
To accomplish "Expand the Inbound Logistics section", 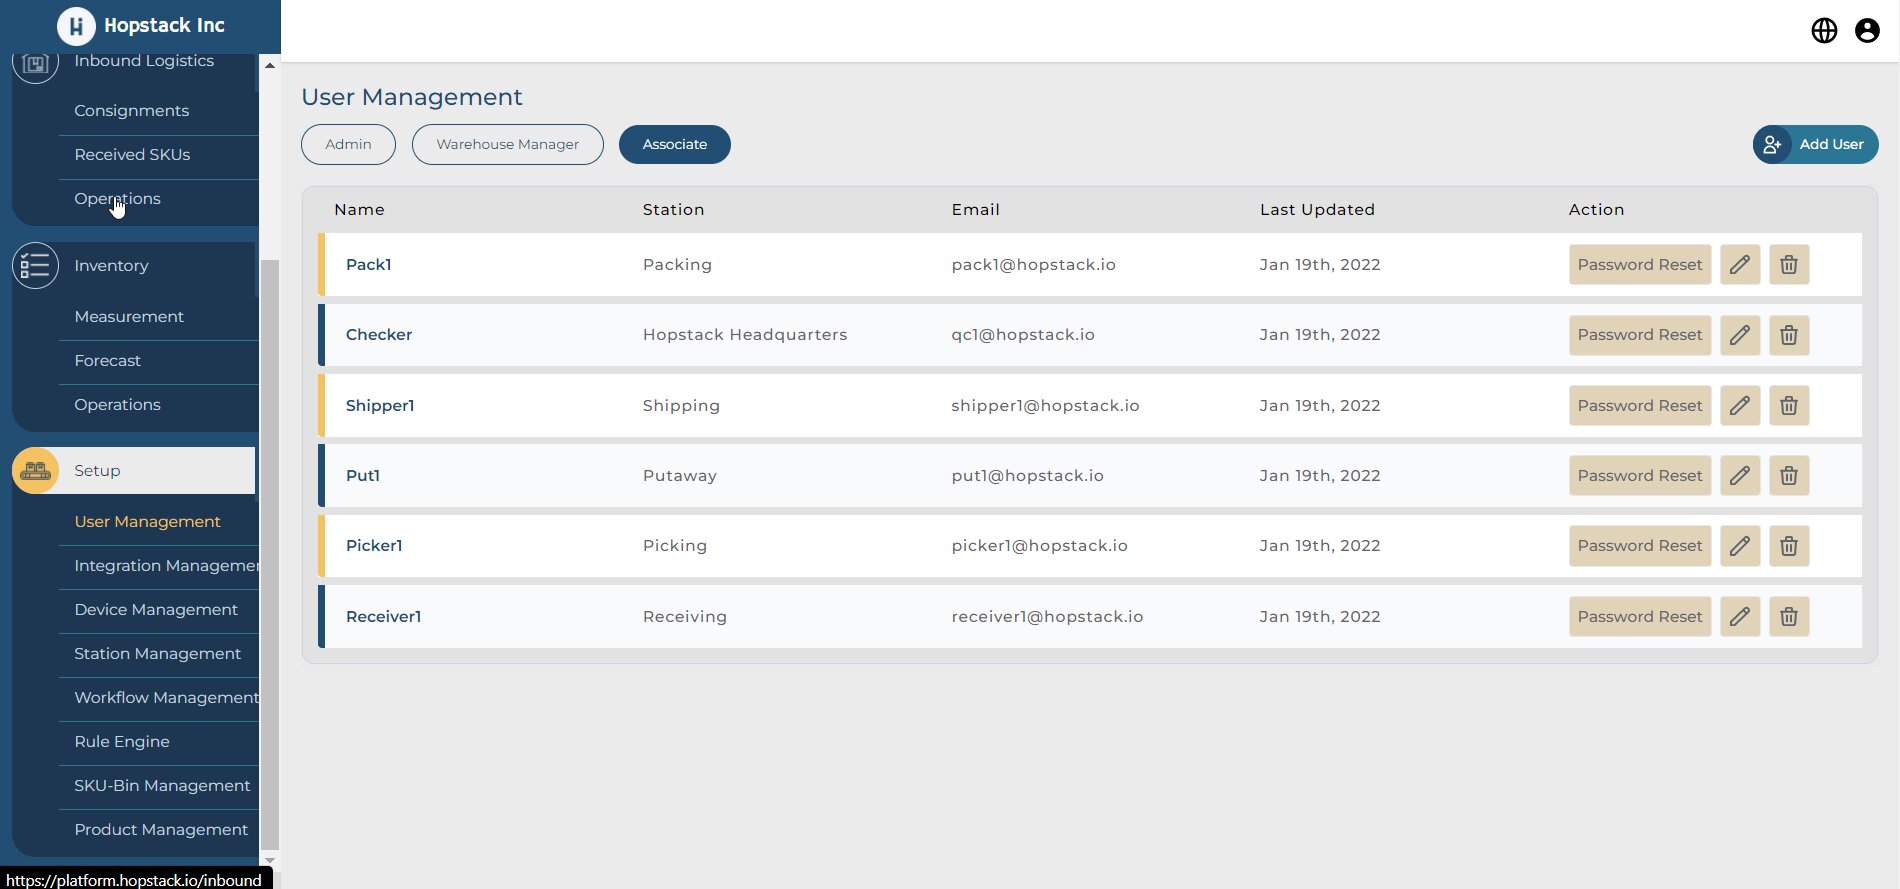I will [x=143, y=61].
